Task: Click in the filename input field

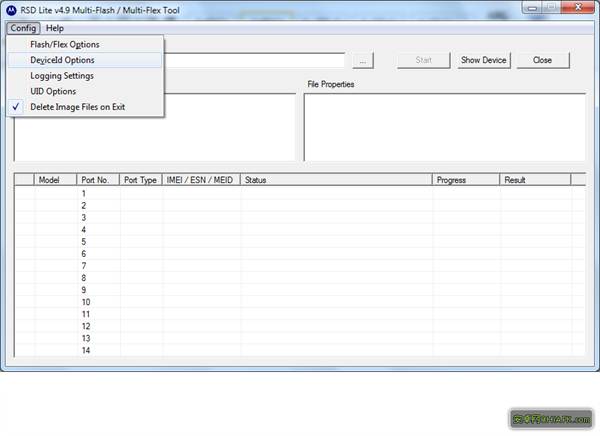Action: tap(254, 60)
